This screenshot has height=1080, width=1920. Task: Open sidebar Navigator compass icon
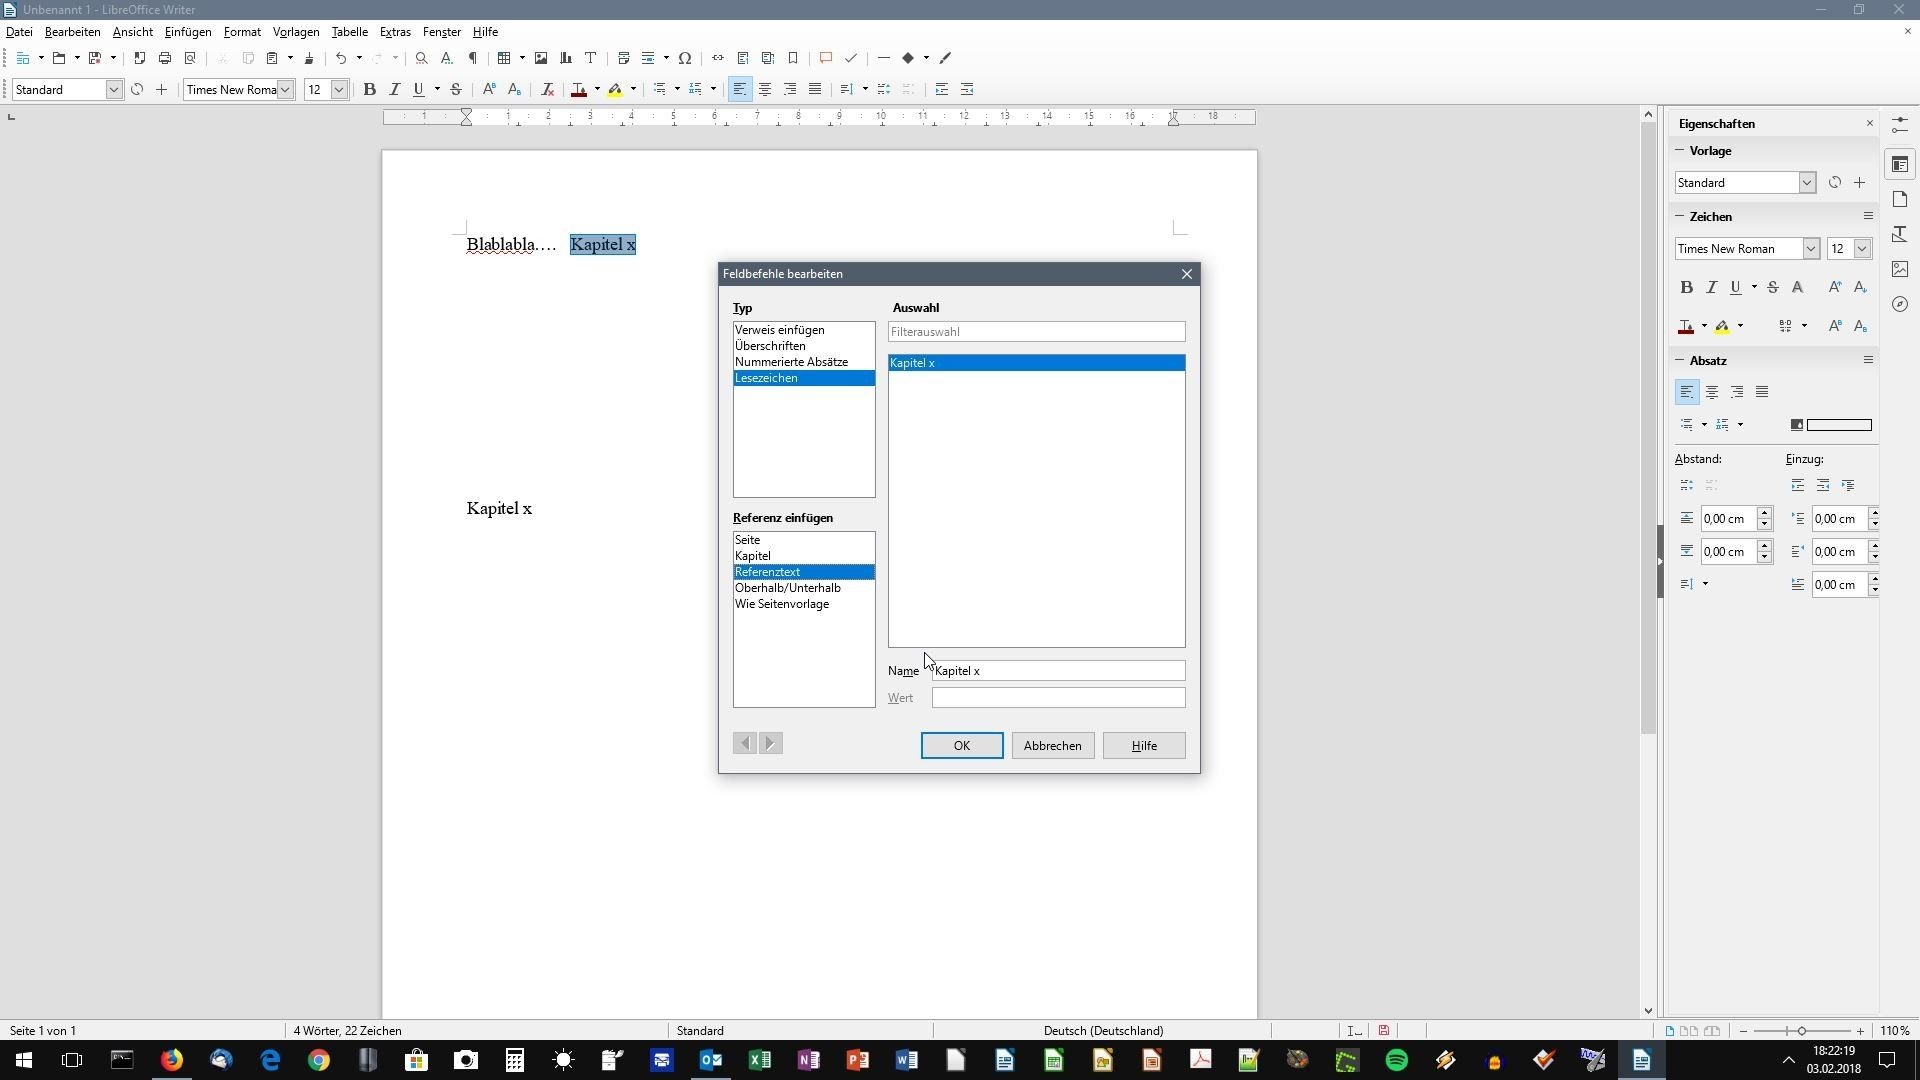pyautogui.click(x=1900, y=304)
